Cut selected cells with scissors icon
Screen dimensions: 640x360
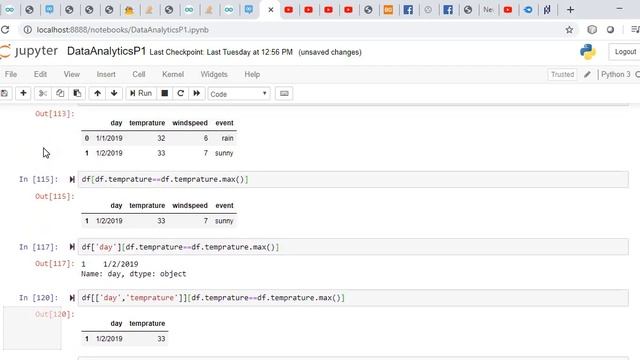click(42, 93)
